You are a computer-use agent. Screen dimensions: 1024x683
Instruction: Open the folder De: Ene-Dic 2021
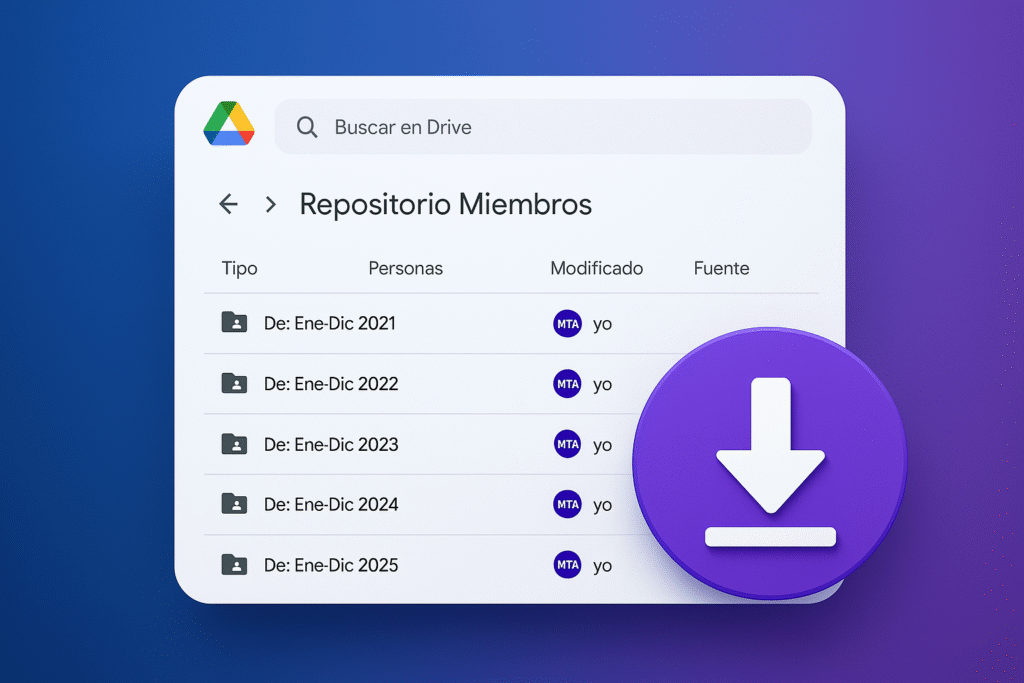coord(330,323)
